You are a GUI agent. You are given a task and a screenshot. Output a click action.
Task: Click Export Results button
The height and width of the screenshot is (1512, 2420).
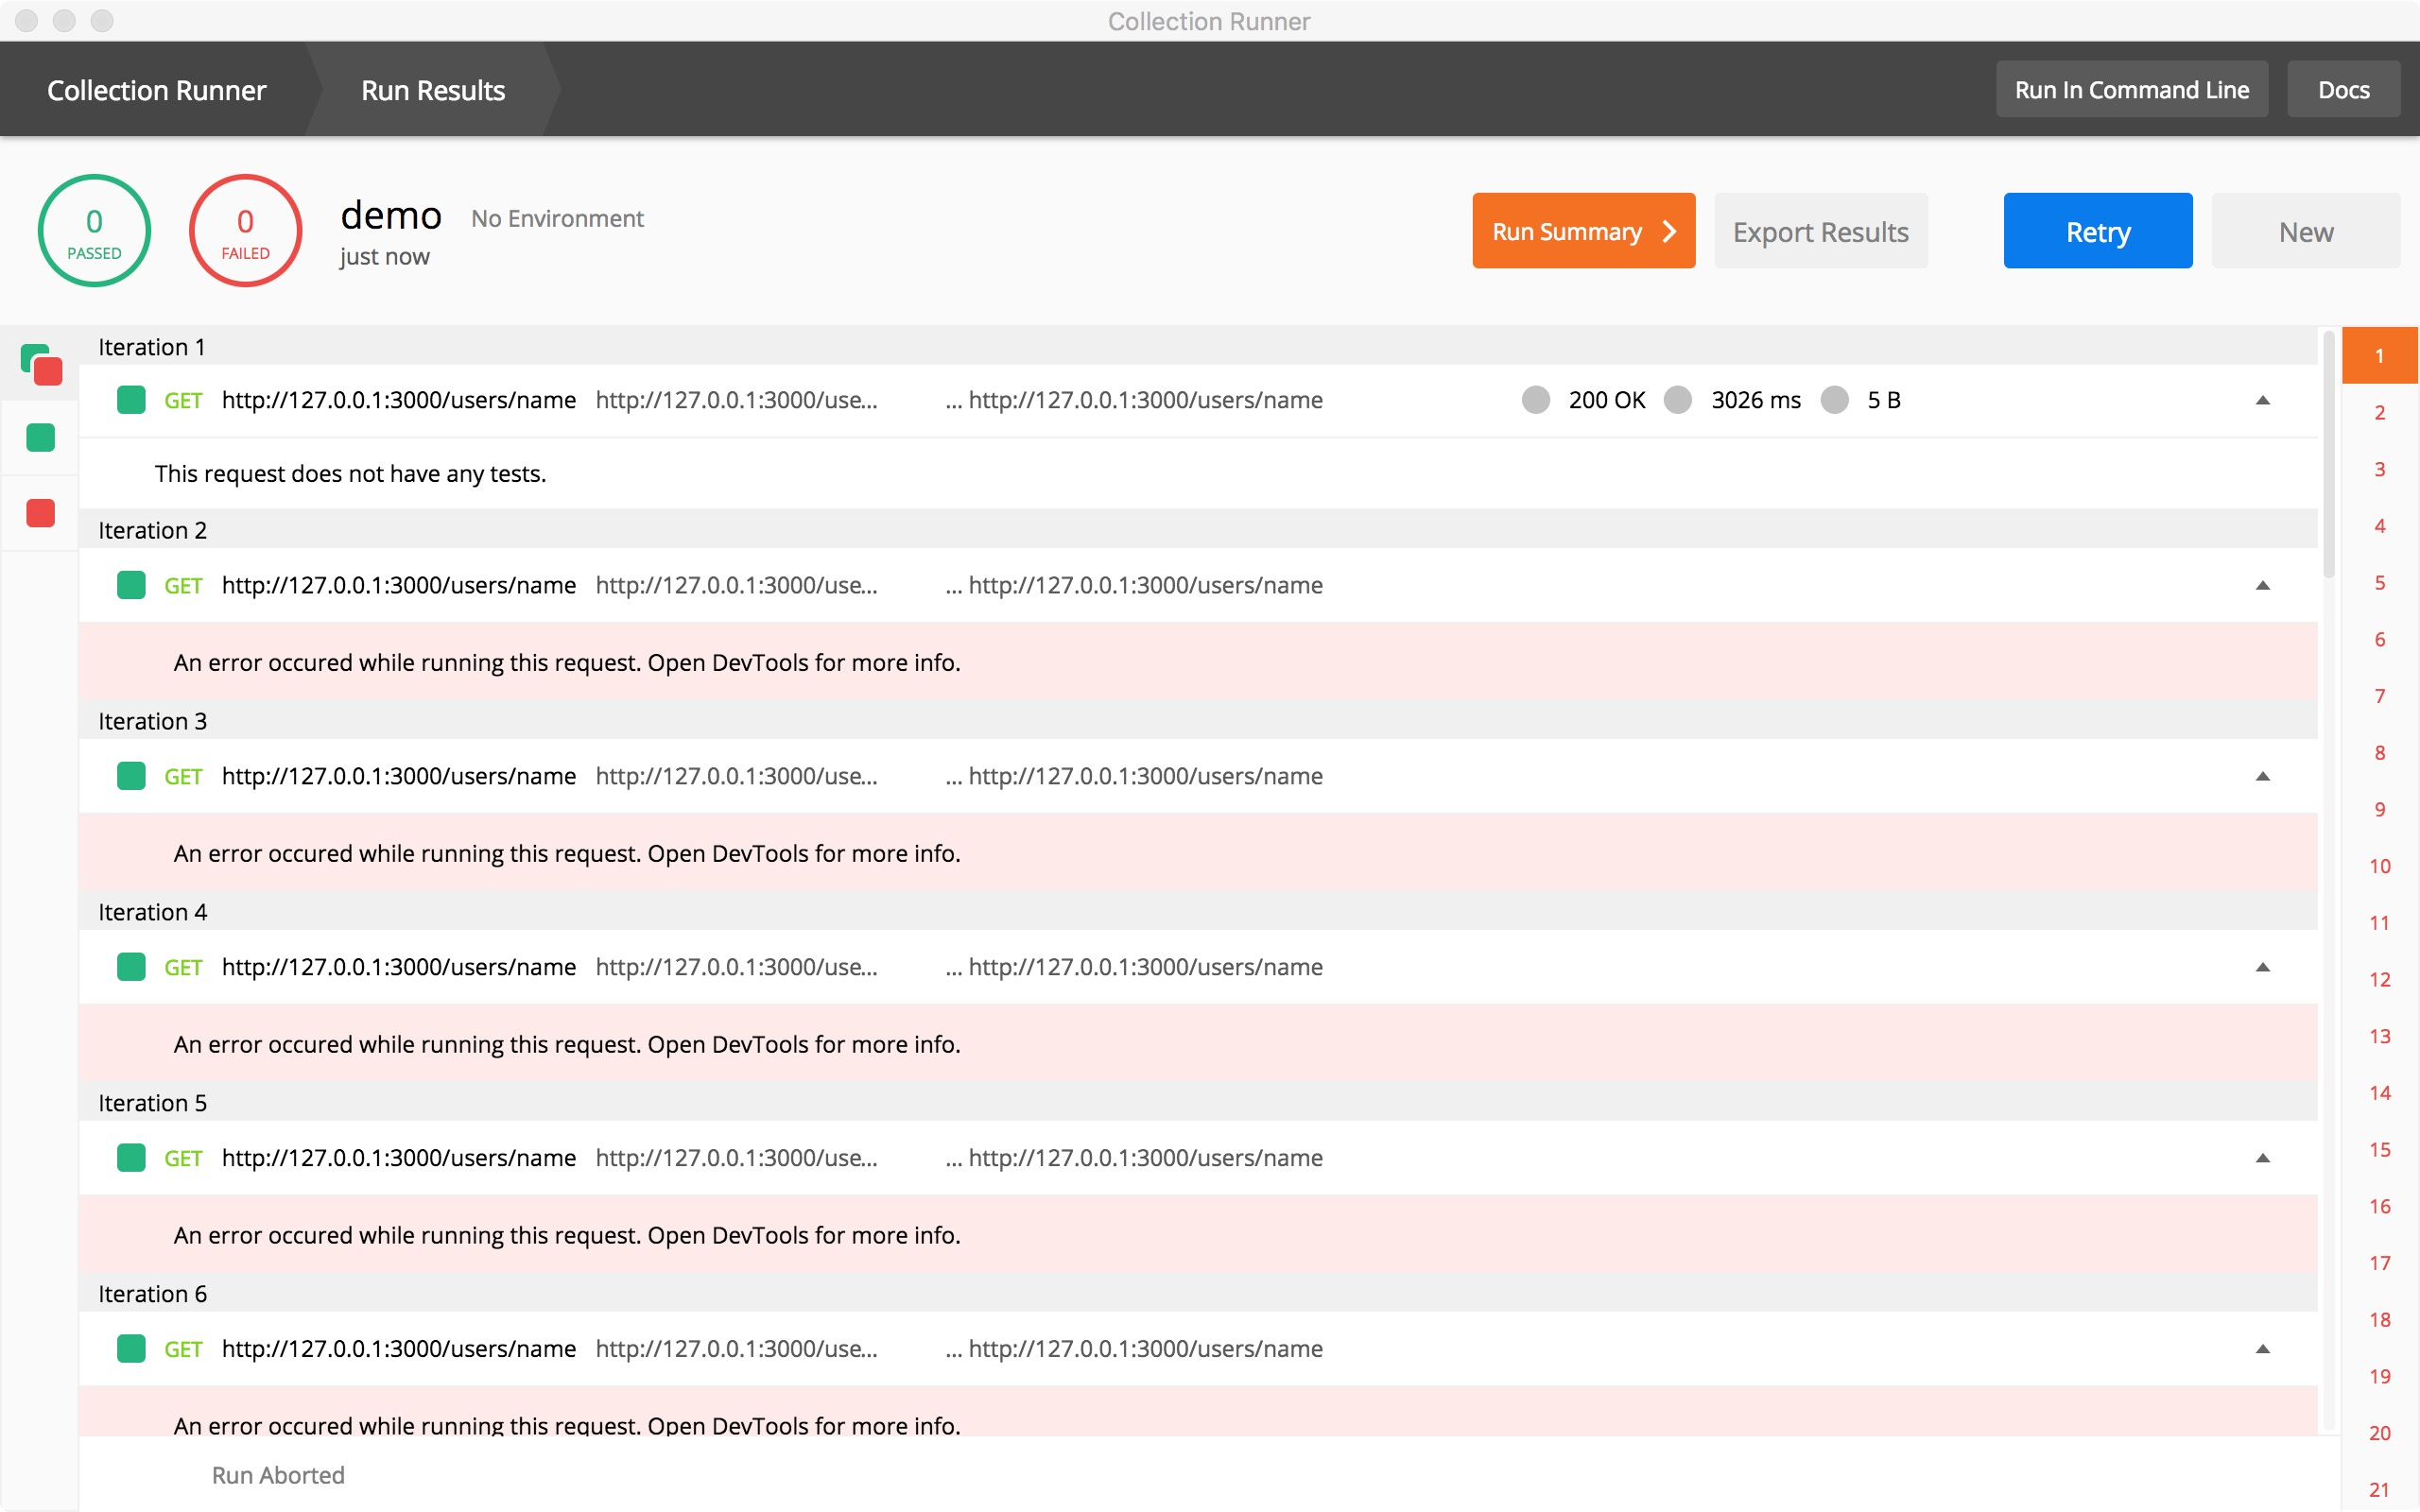click(x=1820, y=231)
